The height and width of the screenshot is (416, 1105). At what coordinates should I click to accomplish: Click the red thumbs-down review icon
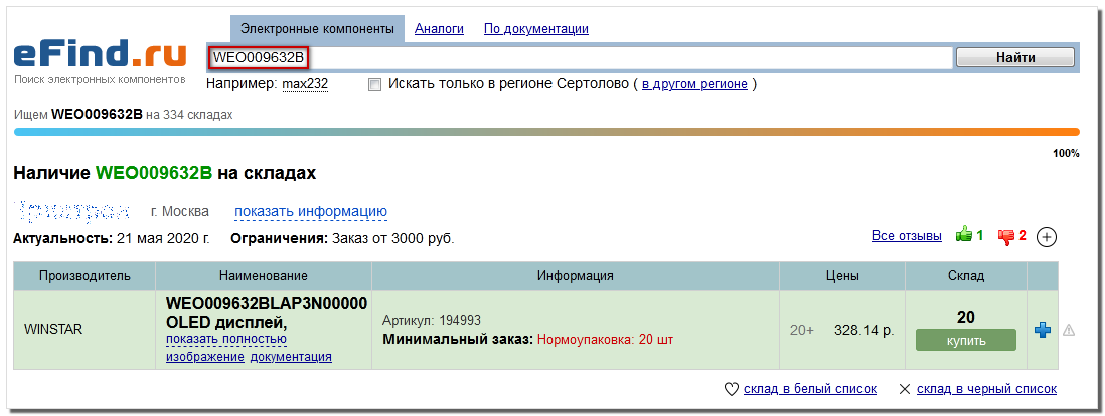coord(1005,236)
